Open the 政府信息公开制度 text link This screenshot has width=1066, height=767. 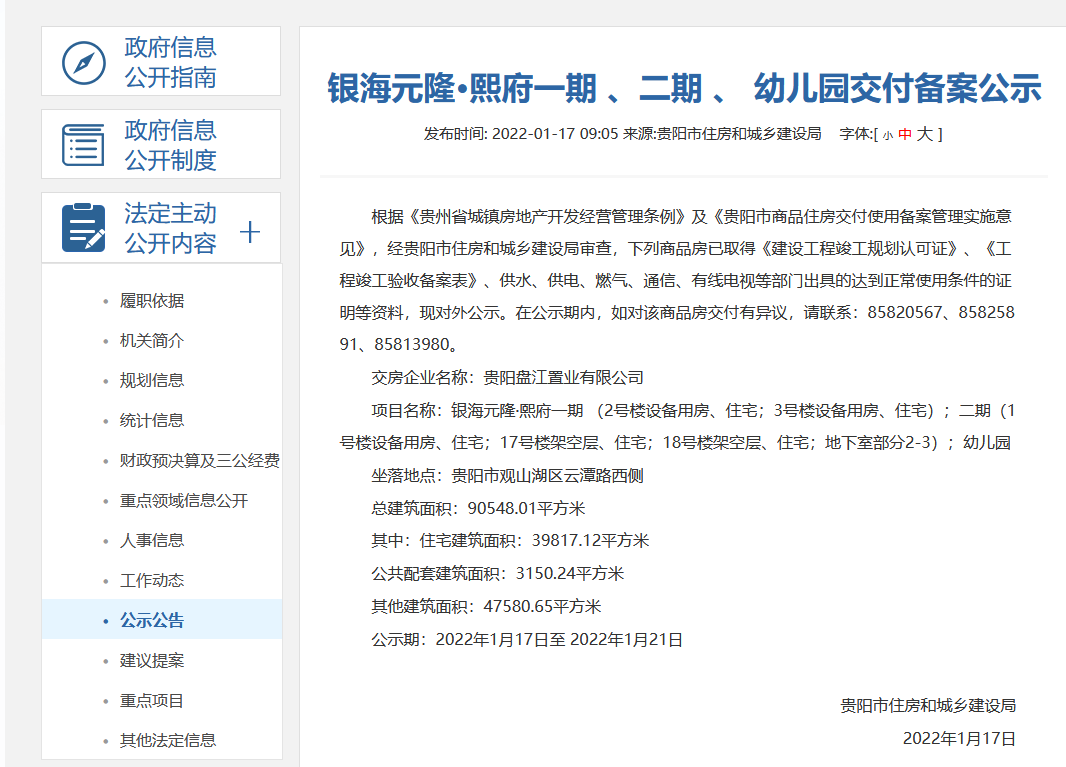pos(170,145)
